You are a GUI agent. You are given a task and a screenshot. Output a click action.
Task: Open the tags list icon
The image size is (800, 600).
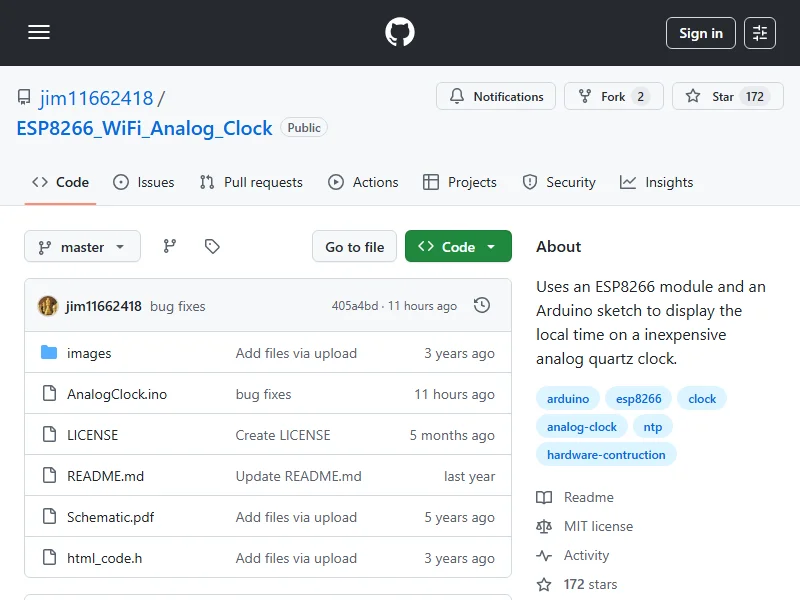point(212,246)
